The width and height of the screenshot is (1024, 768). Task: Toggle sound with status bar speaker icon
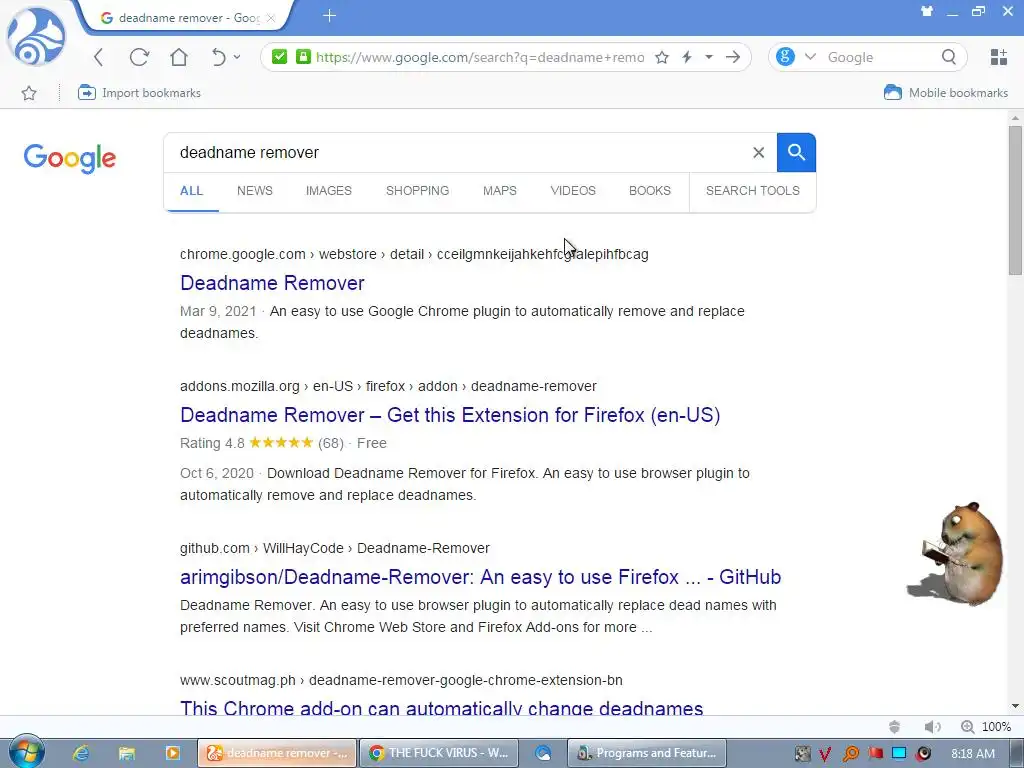click(x=933, y=727)
